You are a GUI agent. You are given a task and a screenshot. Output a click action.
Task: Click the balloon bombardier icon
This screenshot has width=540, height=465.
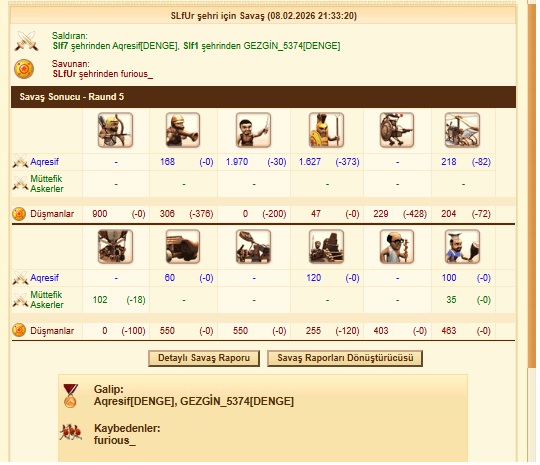115,246
